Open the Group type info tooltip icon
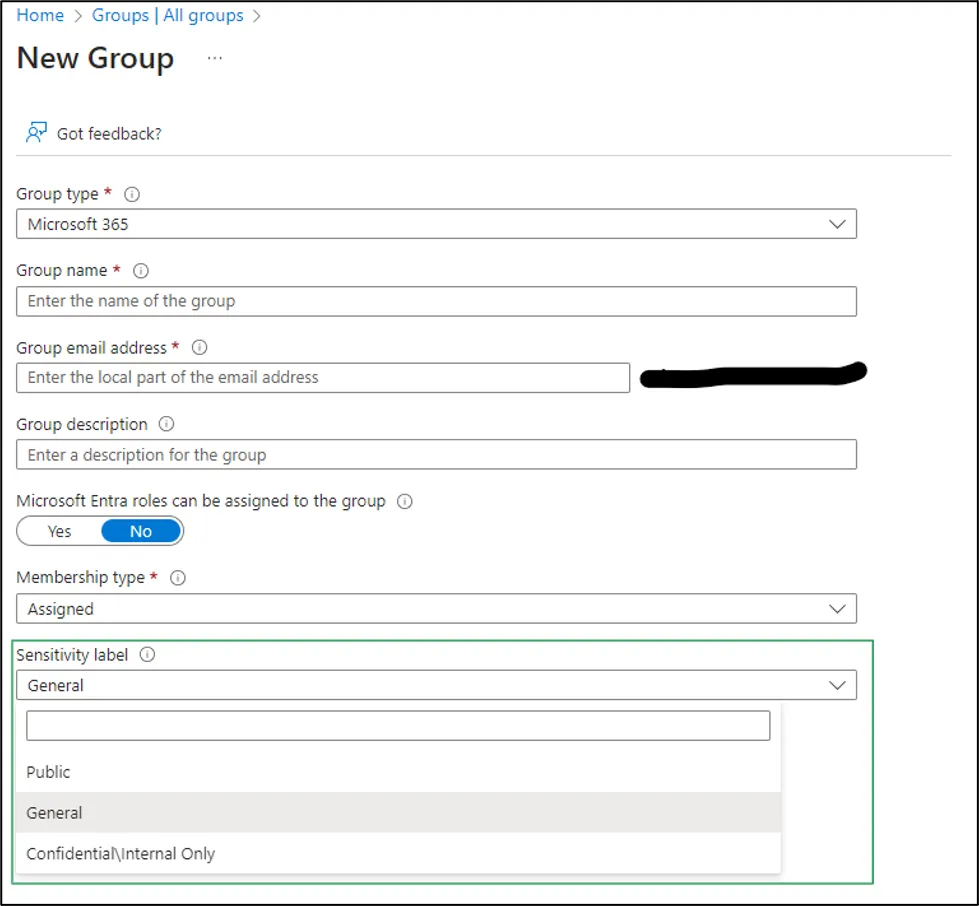 click(131, 194)
